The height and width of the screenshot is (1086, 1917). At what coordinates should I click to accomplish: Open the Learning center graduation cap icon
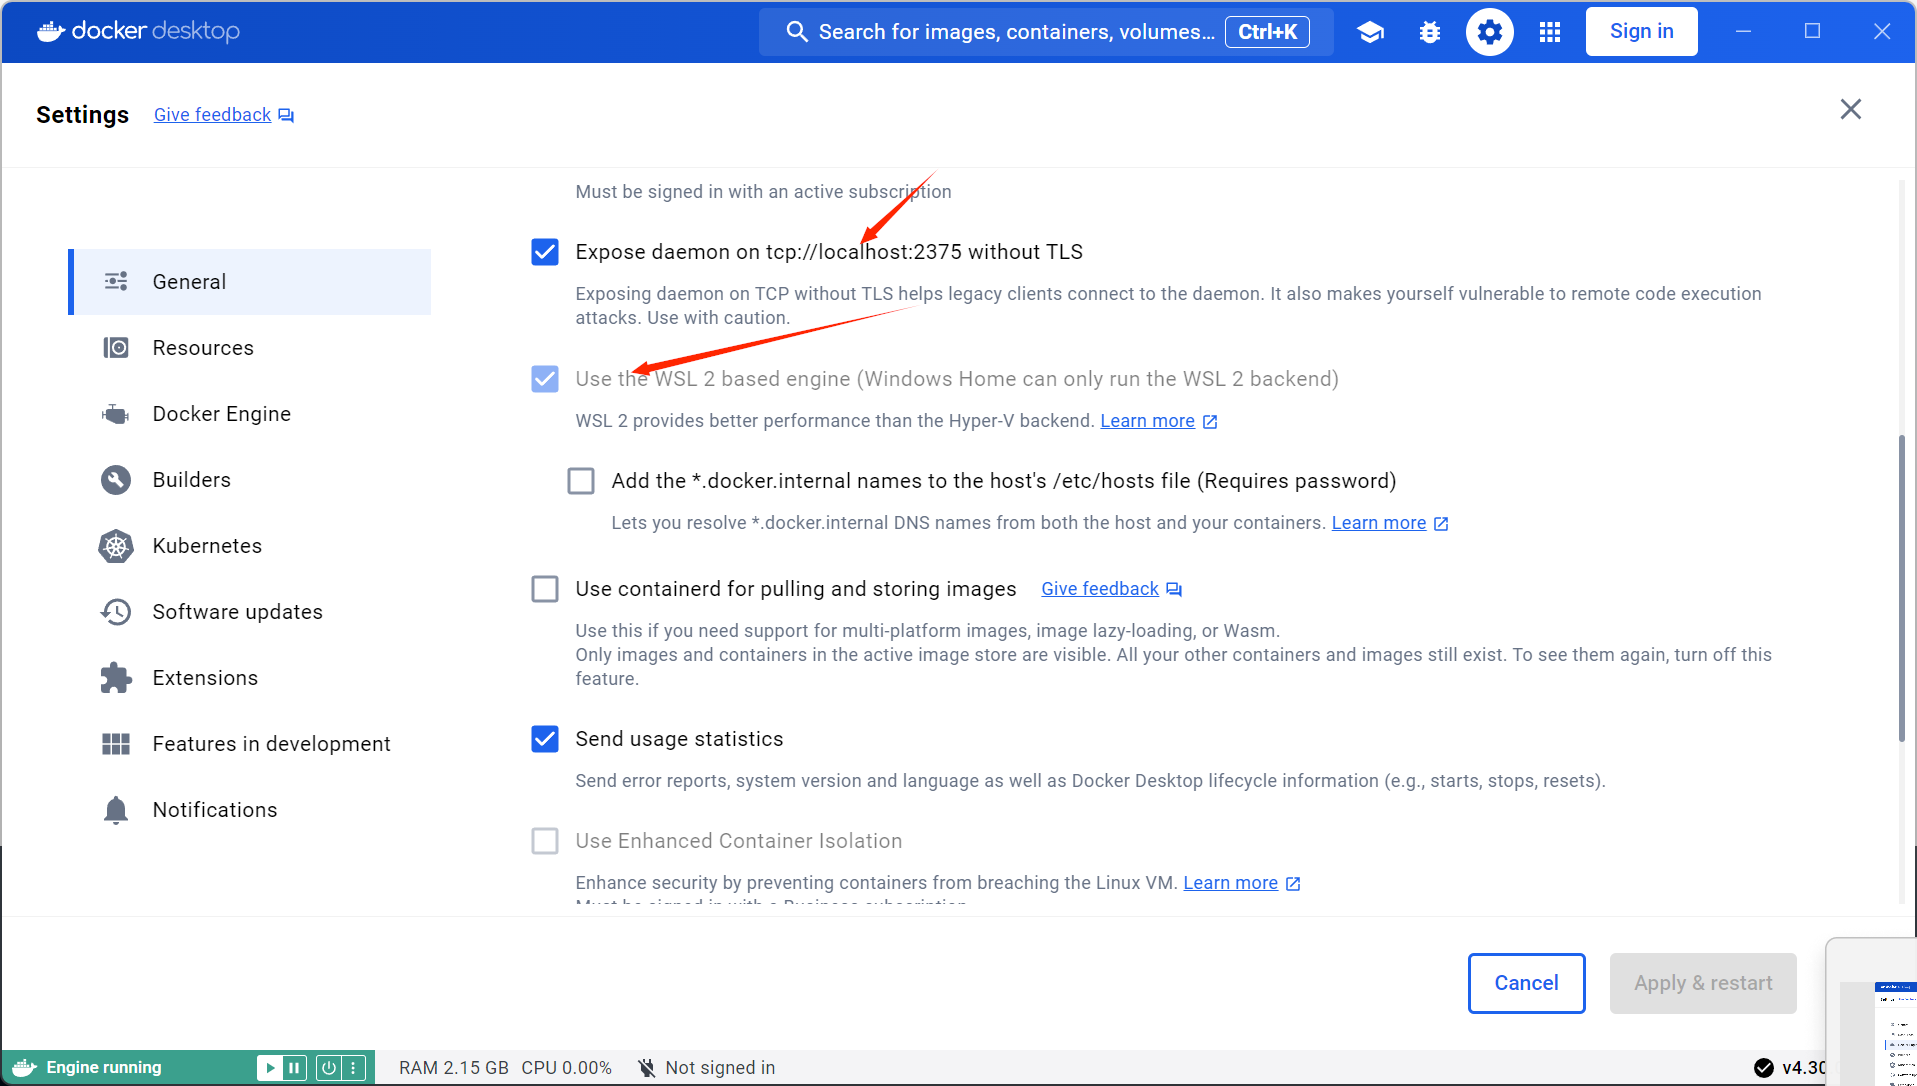pyautogui.click(x=1370, y=32)
